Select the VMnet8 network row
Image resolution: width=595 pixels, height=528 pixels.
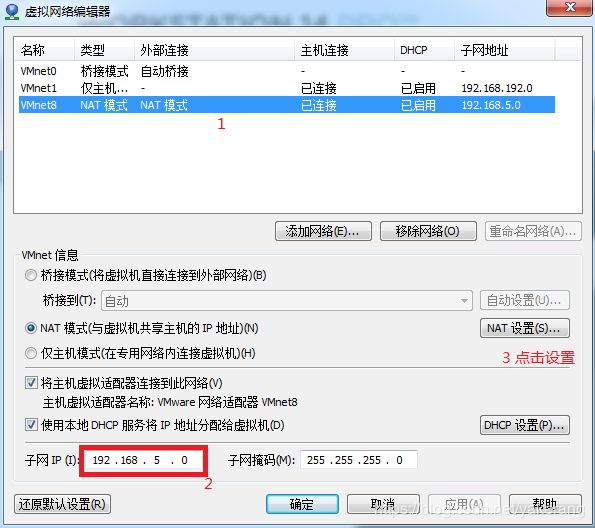pos(287,105)
